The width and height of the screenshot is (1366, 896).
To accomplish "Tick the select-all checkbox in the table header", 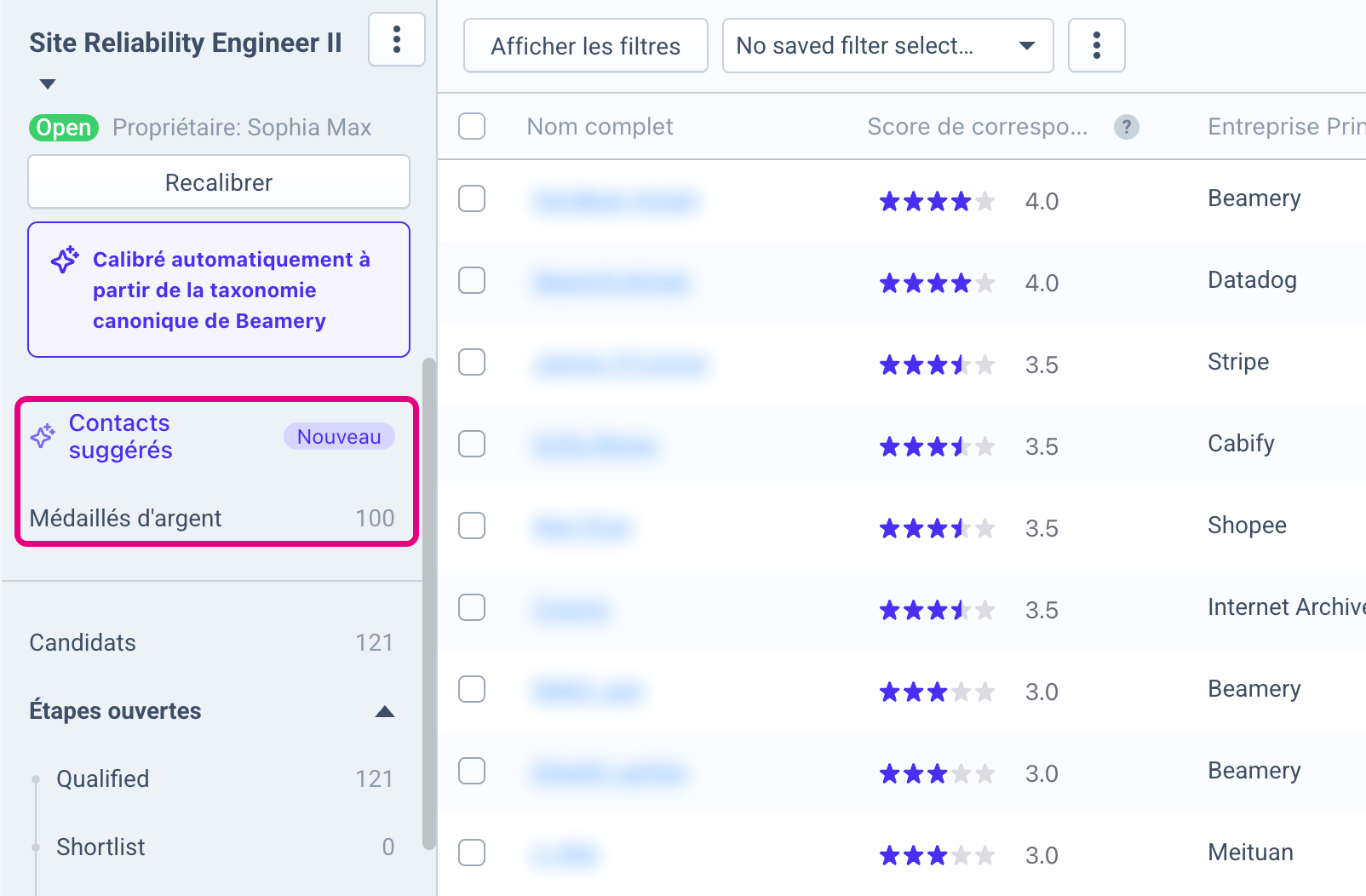I will click(x=472, y=126).
